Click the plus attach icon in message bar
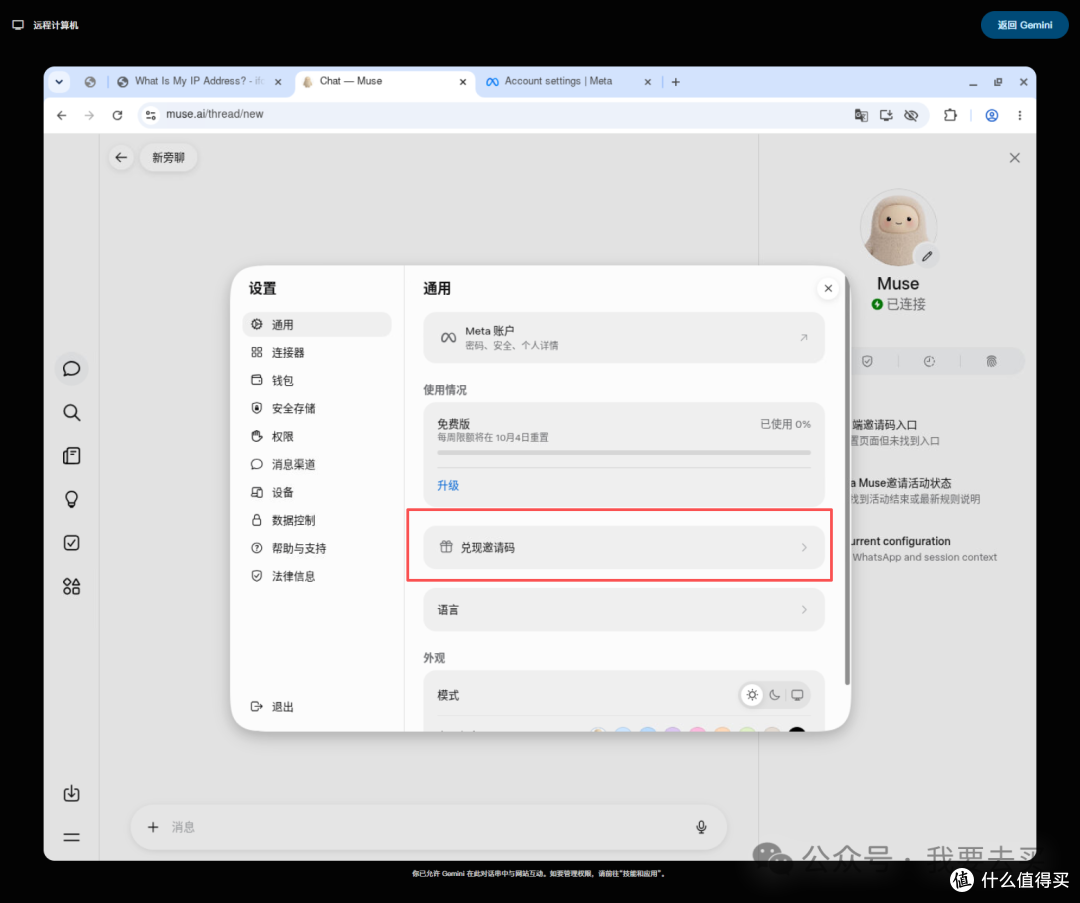Viewport: 1080px width, 903px height. click(x=153, y=827)
